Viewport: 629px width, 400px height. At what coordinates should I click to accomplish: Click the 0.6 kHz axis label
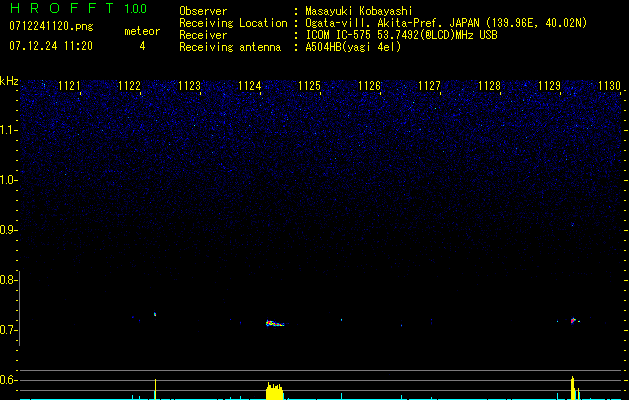(8, 380)
